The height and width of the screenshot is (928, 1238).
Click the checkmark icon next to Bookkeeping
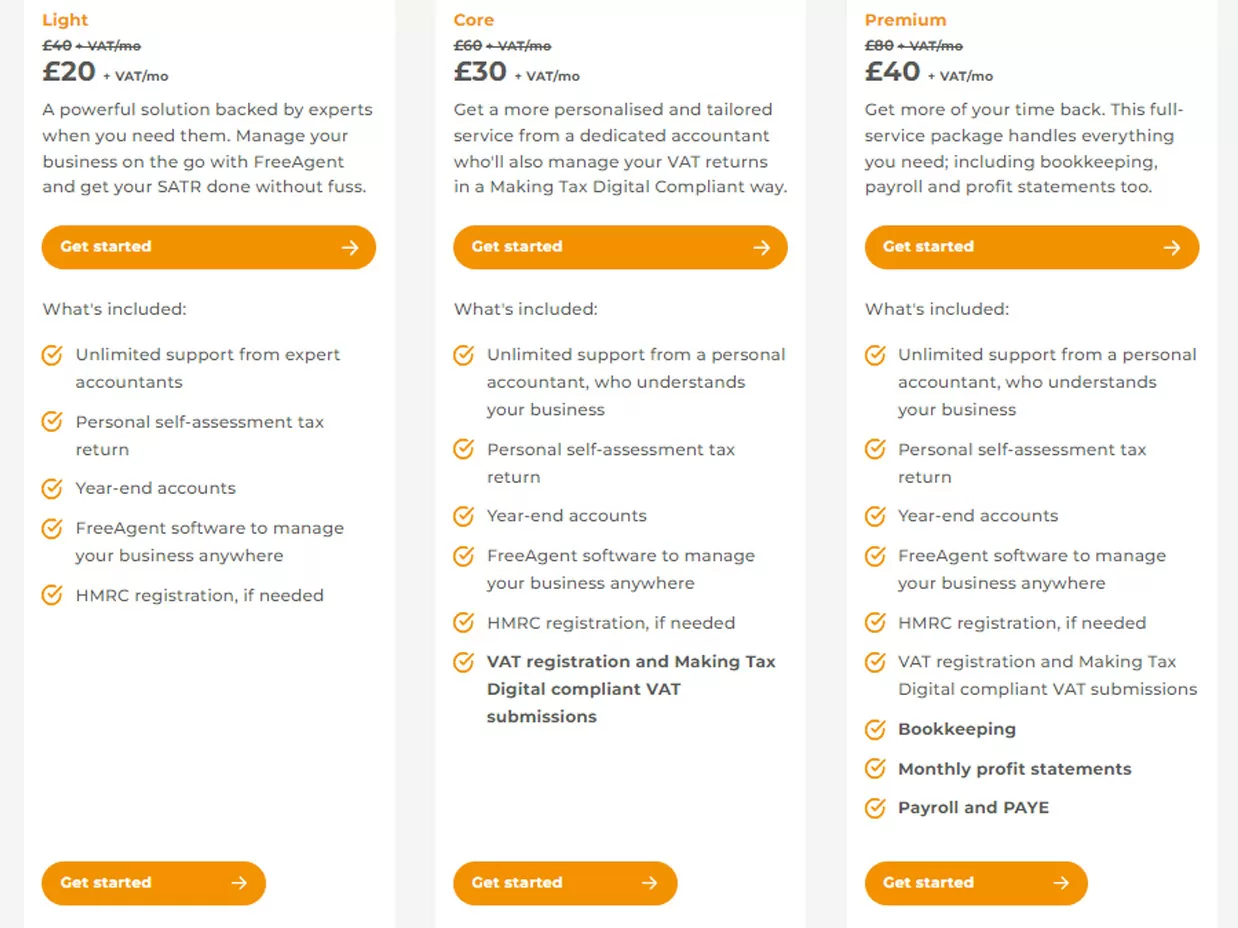coord(875,729)
